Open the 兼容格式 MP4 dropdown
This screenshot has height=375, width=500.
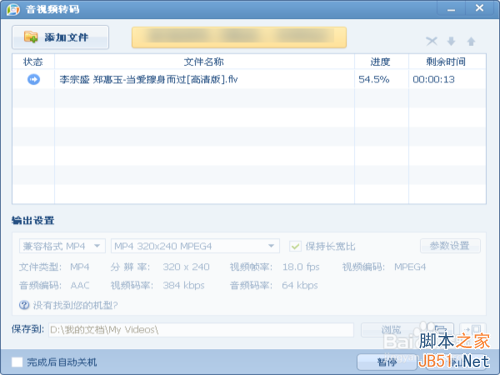pyautogui.click(x=62, y=246)
